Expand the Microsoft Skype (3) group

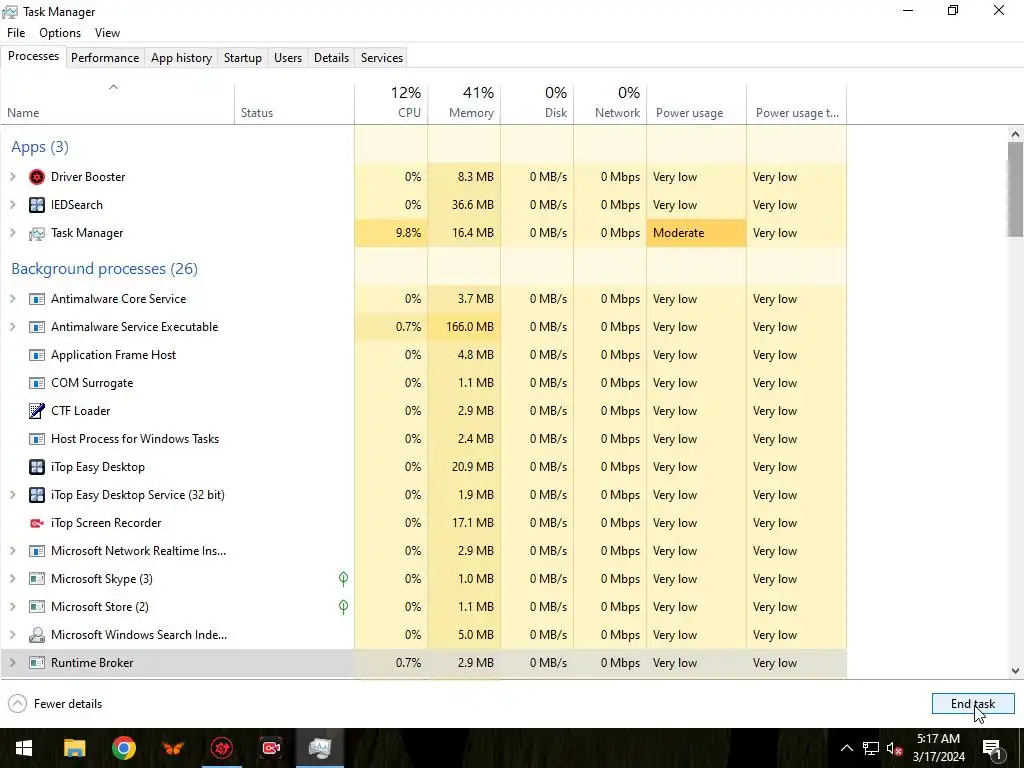(12, 579)
